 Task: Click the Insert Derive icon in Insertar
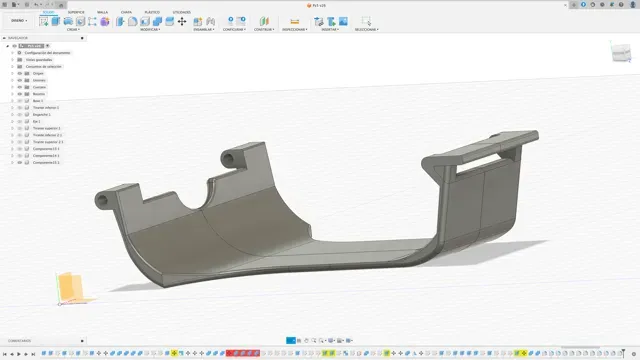(319, 21)
